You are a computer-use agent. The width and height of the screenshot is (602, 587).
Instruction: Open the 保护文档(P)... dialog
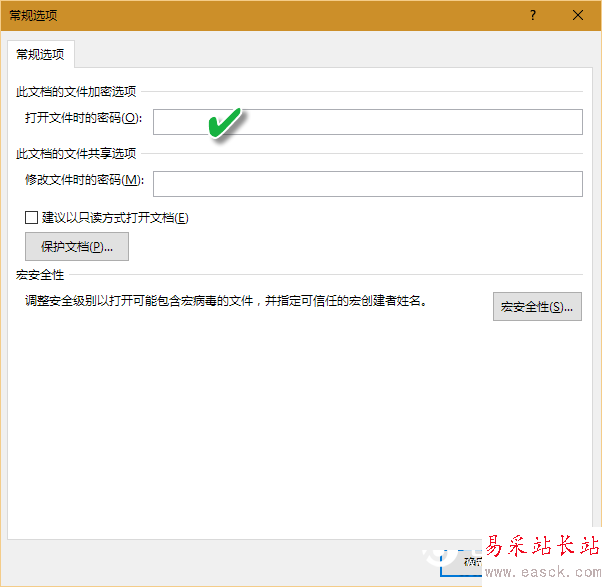click(x=77, y=246)
